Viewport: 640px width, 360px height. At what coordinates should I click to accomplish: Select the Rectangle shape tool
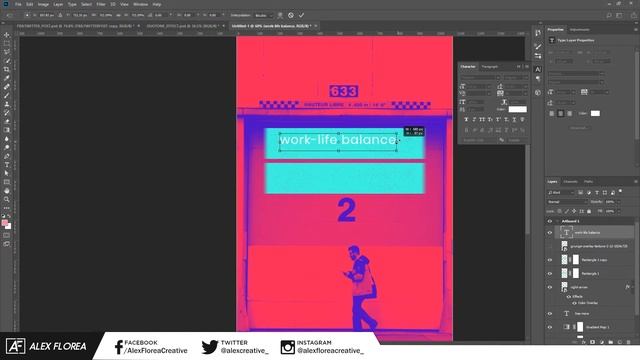(7, 182)
